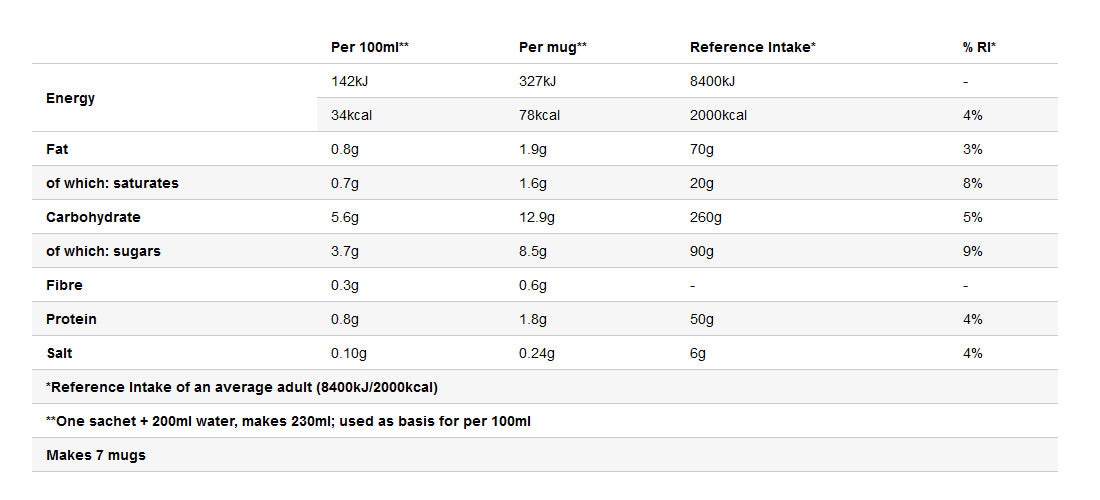Select the 142kJ energy value
The width and height of the screenshot is (1100, 500).
(x=351, y=81)
